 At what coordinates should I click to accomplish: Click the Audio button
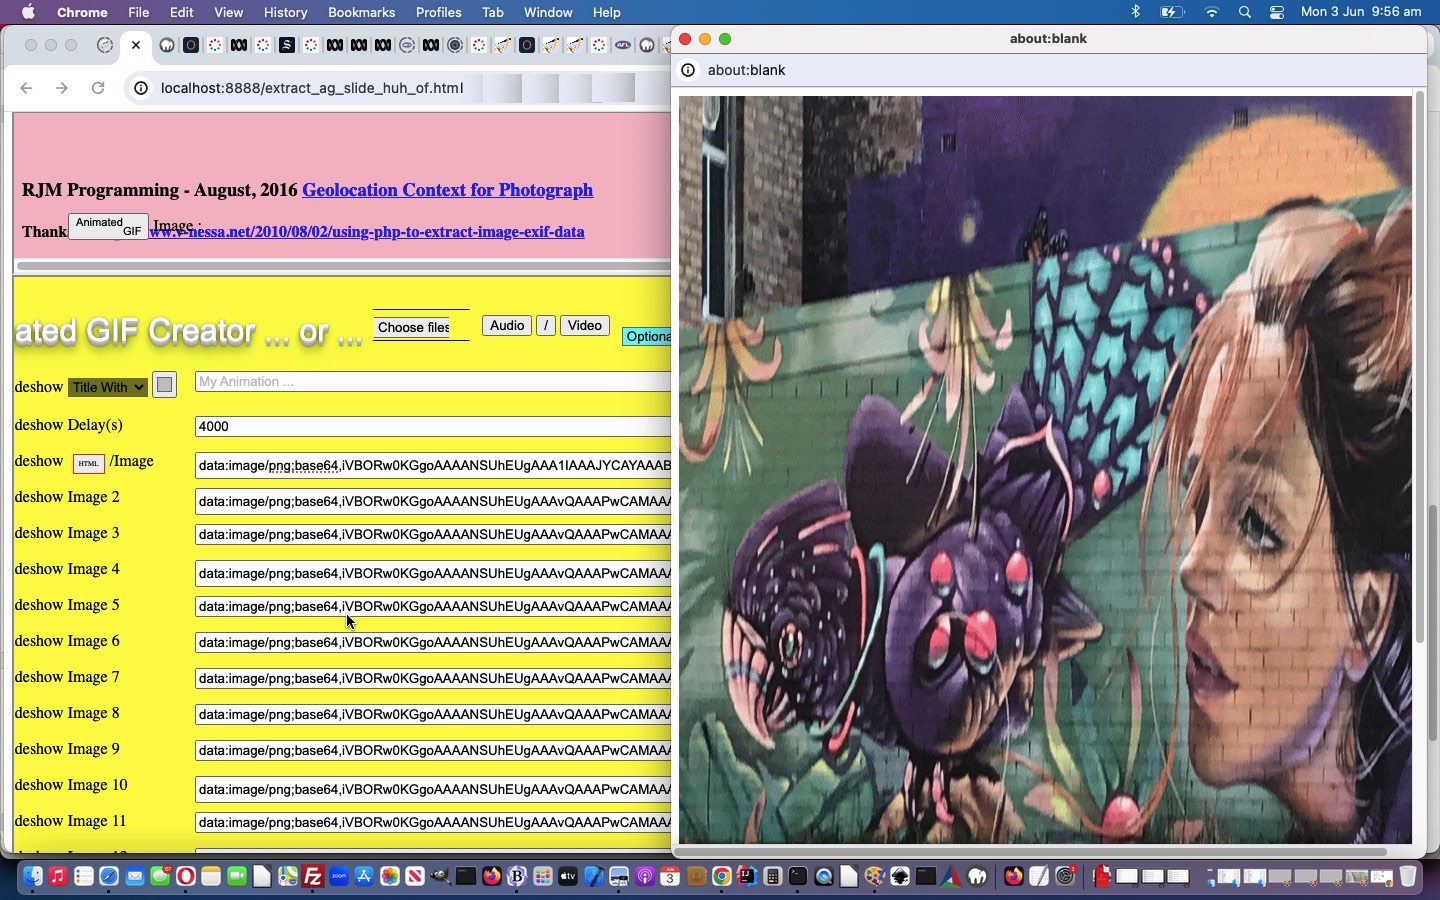pyautogui.click(x=507, y=326)
